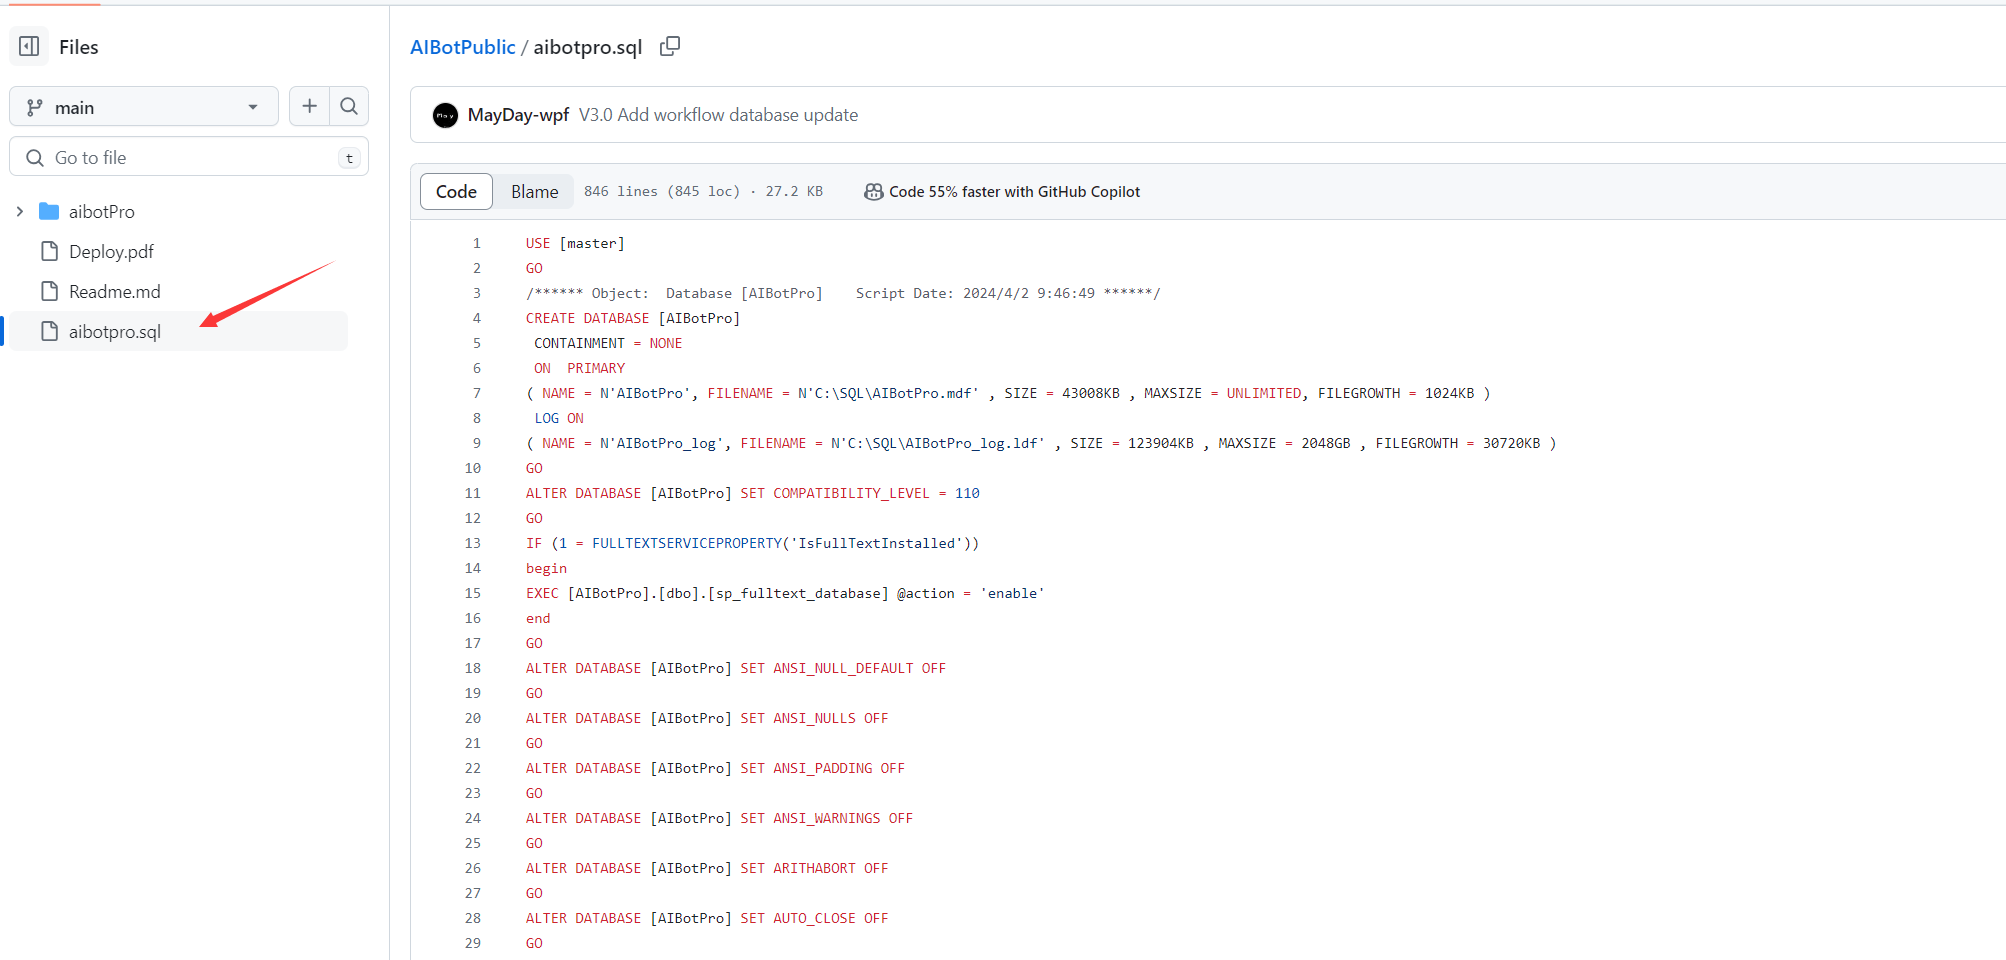Expand the aibotPro folder chevron

click(20, 211)
